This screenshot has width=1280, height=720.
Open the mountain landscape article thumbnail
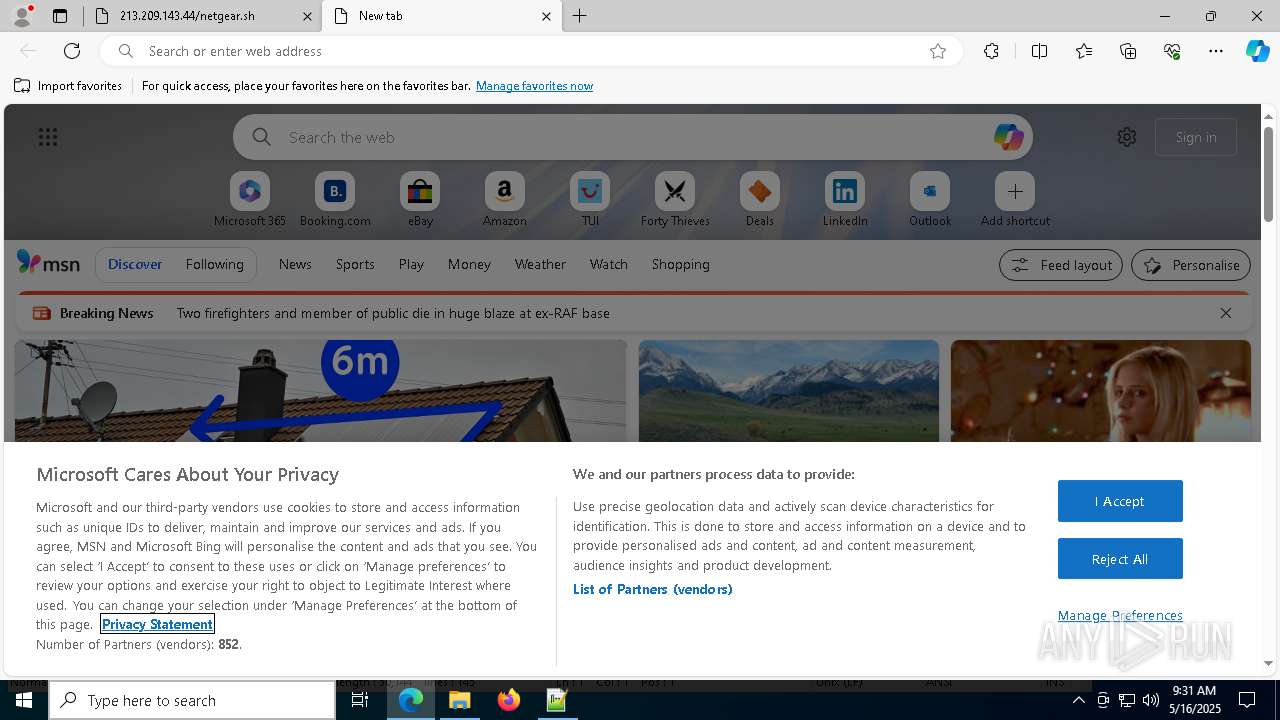(789, 391)
